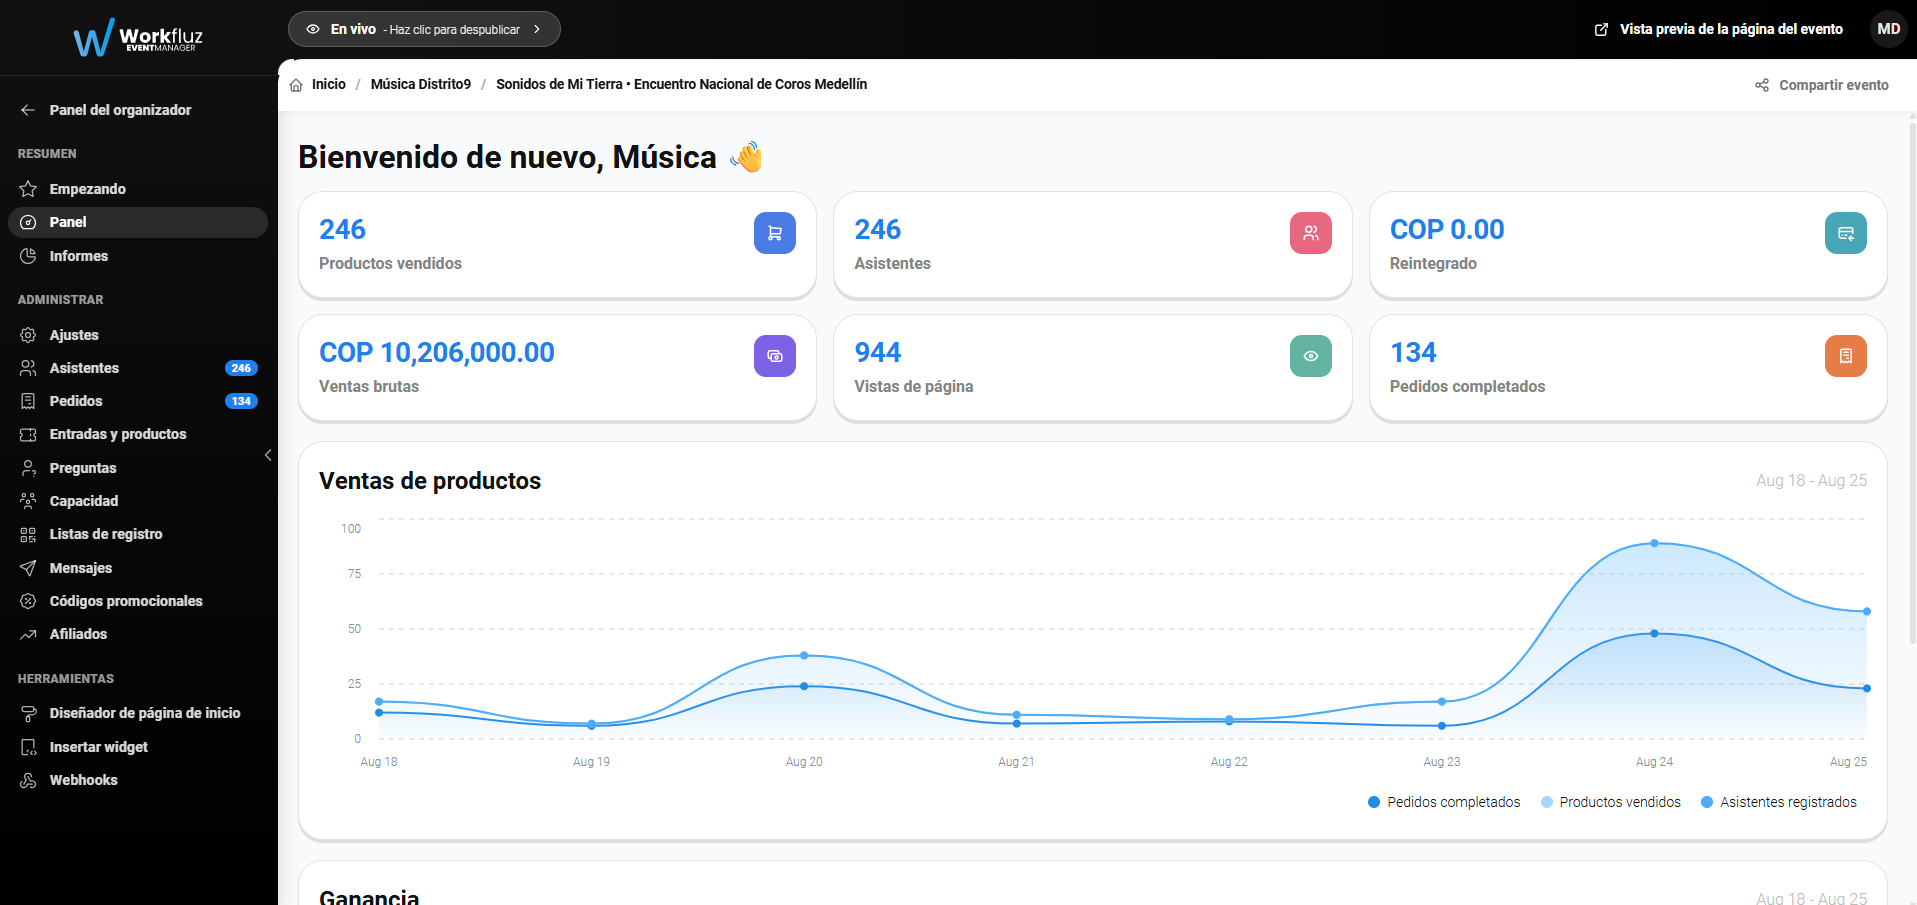Click discount icon beside Códigos promocionales

28,601
